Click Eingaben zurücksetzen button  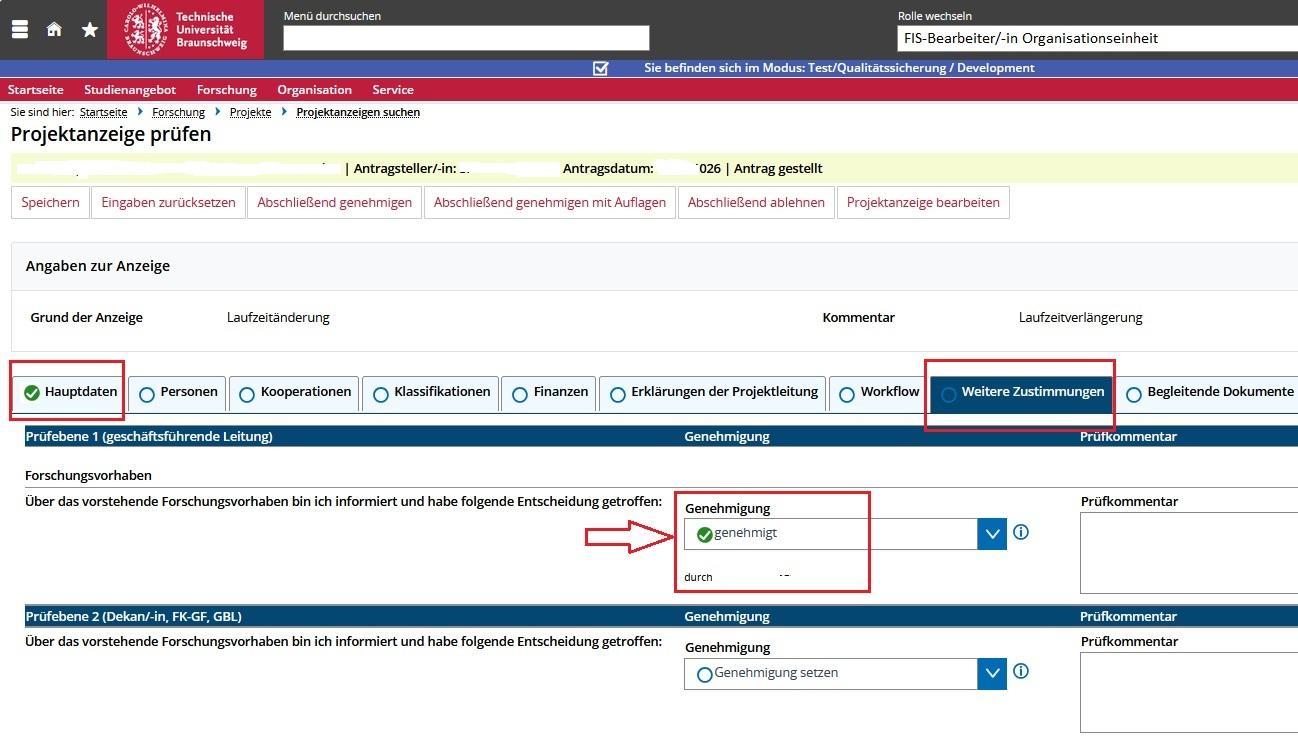[x=168, y=202]
